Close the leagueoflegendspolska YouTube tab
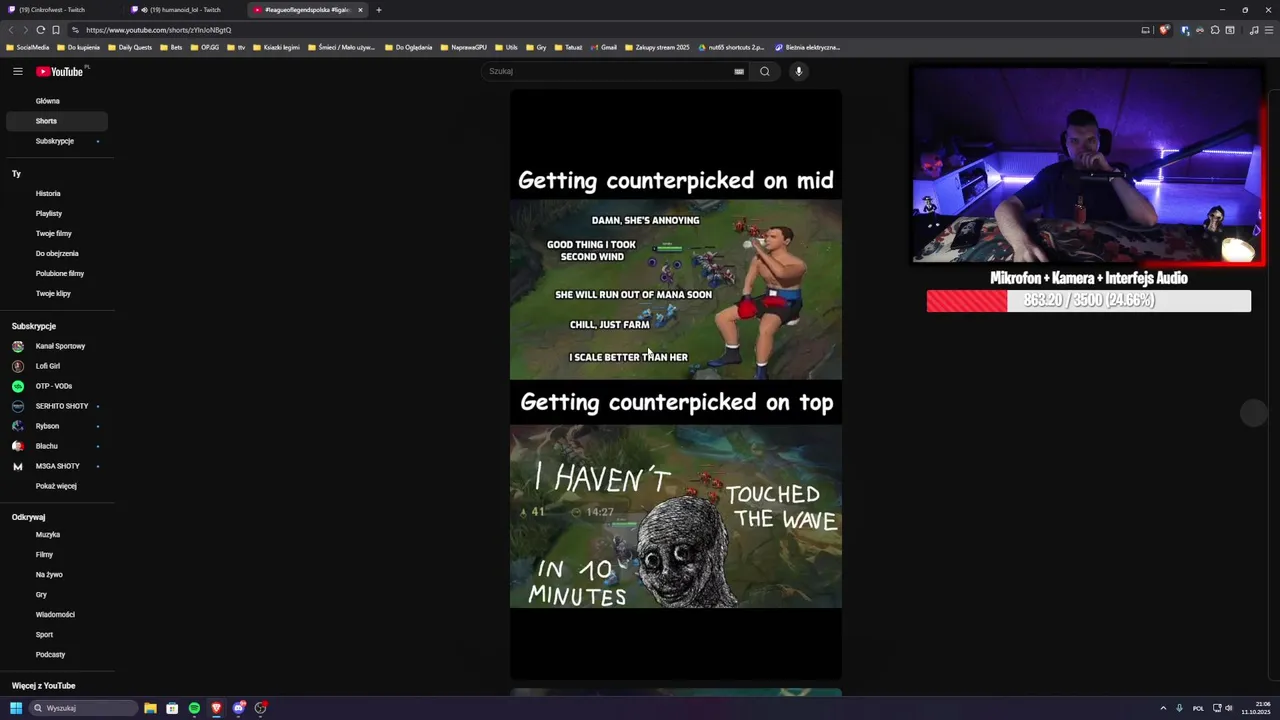The height and width of the screenshot is (720, 1280). (x=360, y=10)
